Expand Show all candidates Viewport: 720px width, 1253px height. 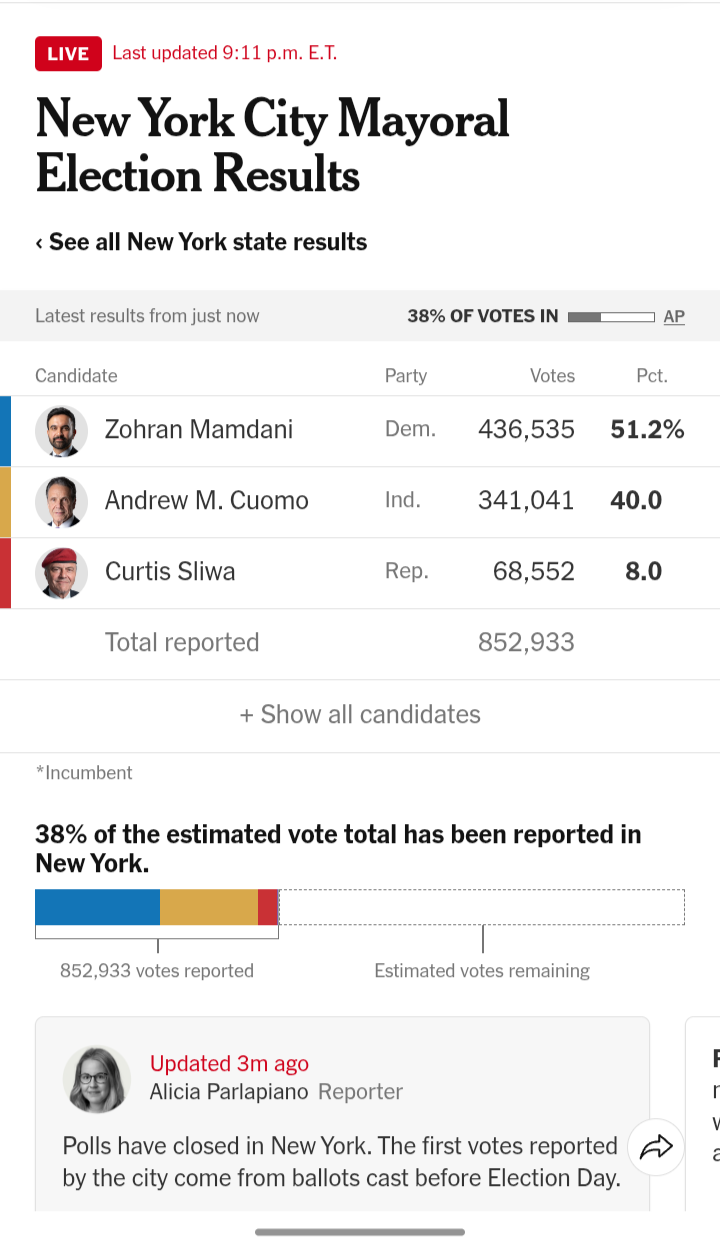360,714
